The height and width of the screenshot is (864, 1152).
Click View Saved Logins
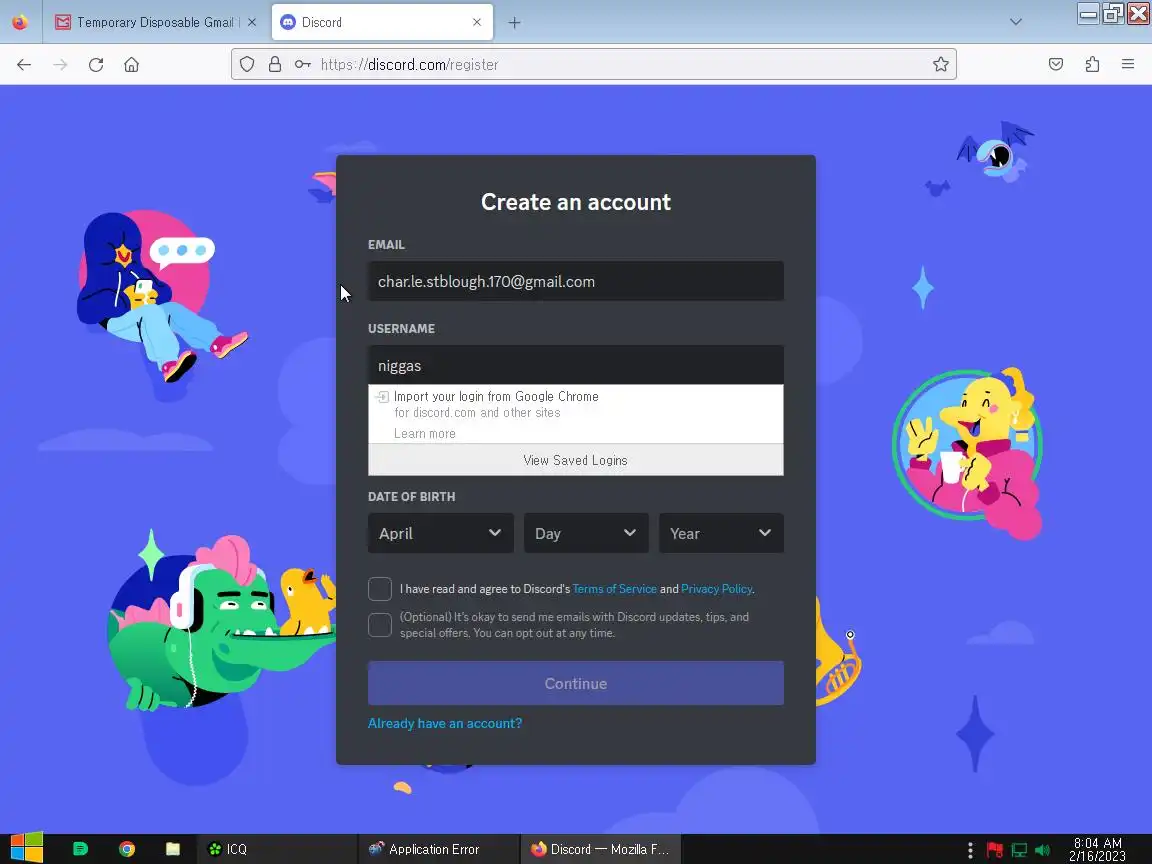coord(575,460)
